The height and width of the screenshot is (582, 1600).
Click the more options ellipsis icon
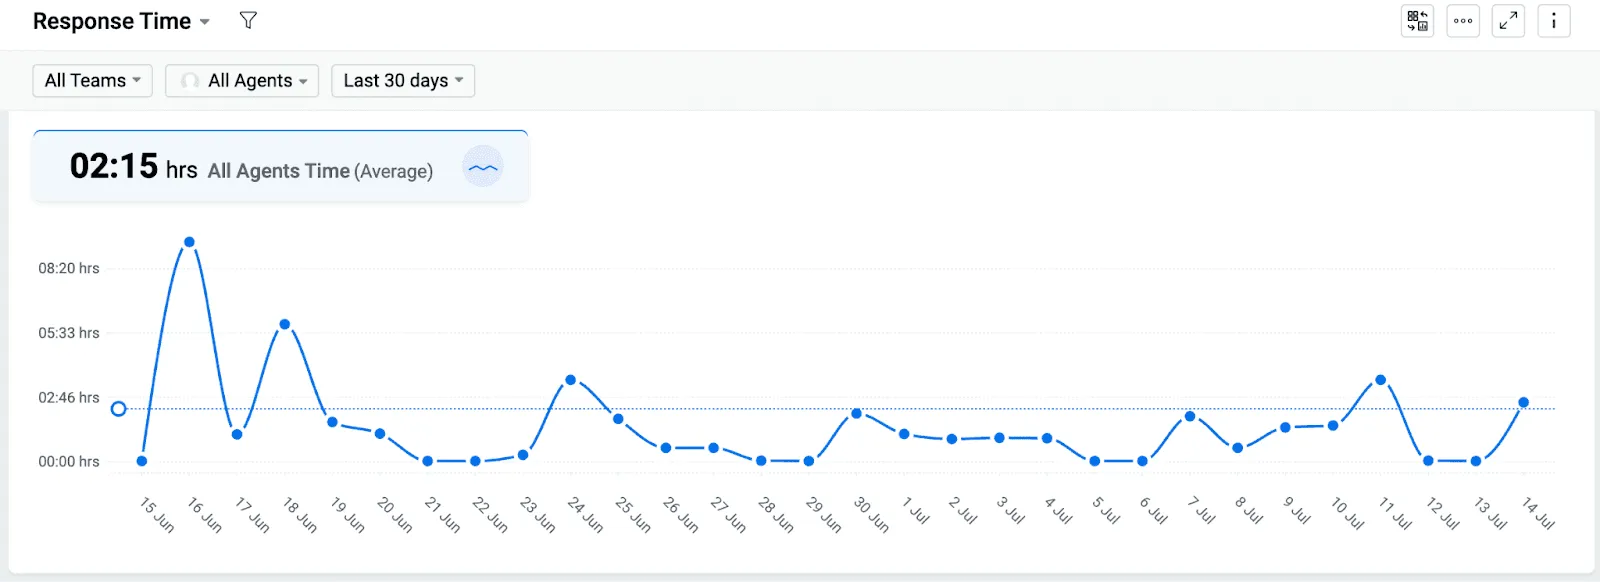[x=1462, y=20]
